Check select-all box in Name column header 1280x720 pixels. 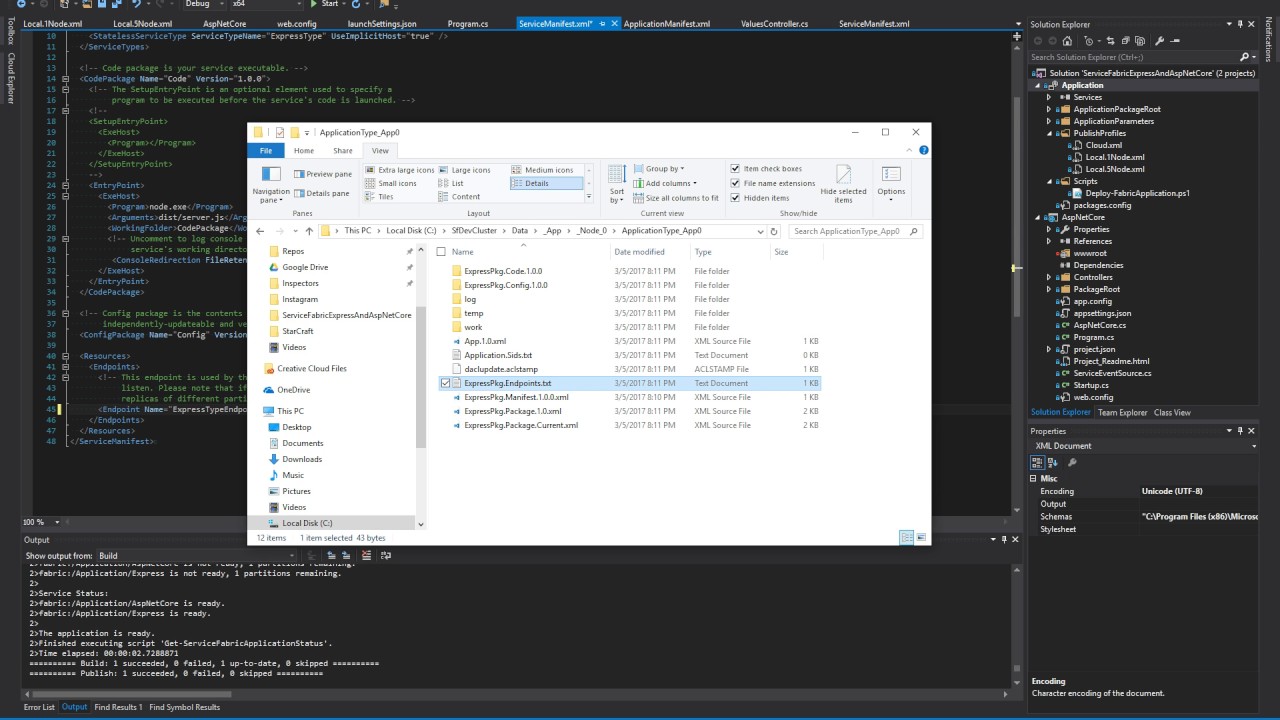click(x=441, y=252)
